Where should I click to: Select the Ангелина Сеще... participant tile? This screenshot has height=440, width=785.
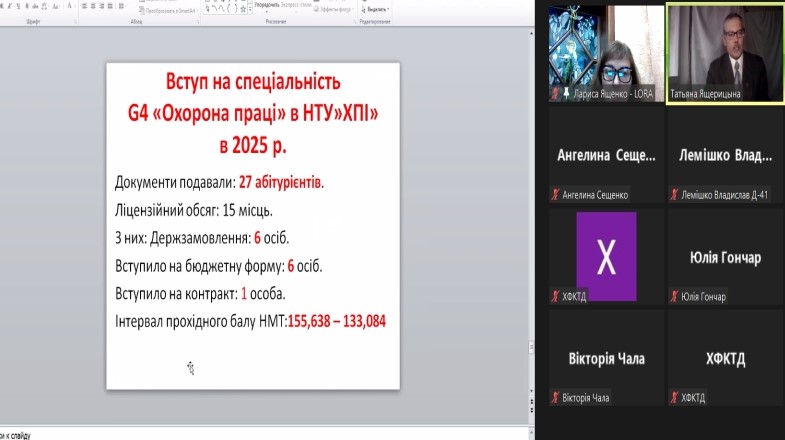tap(606, 155)
